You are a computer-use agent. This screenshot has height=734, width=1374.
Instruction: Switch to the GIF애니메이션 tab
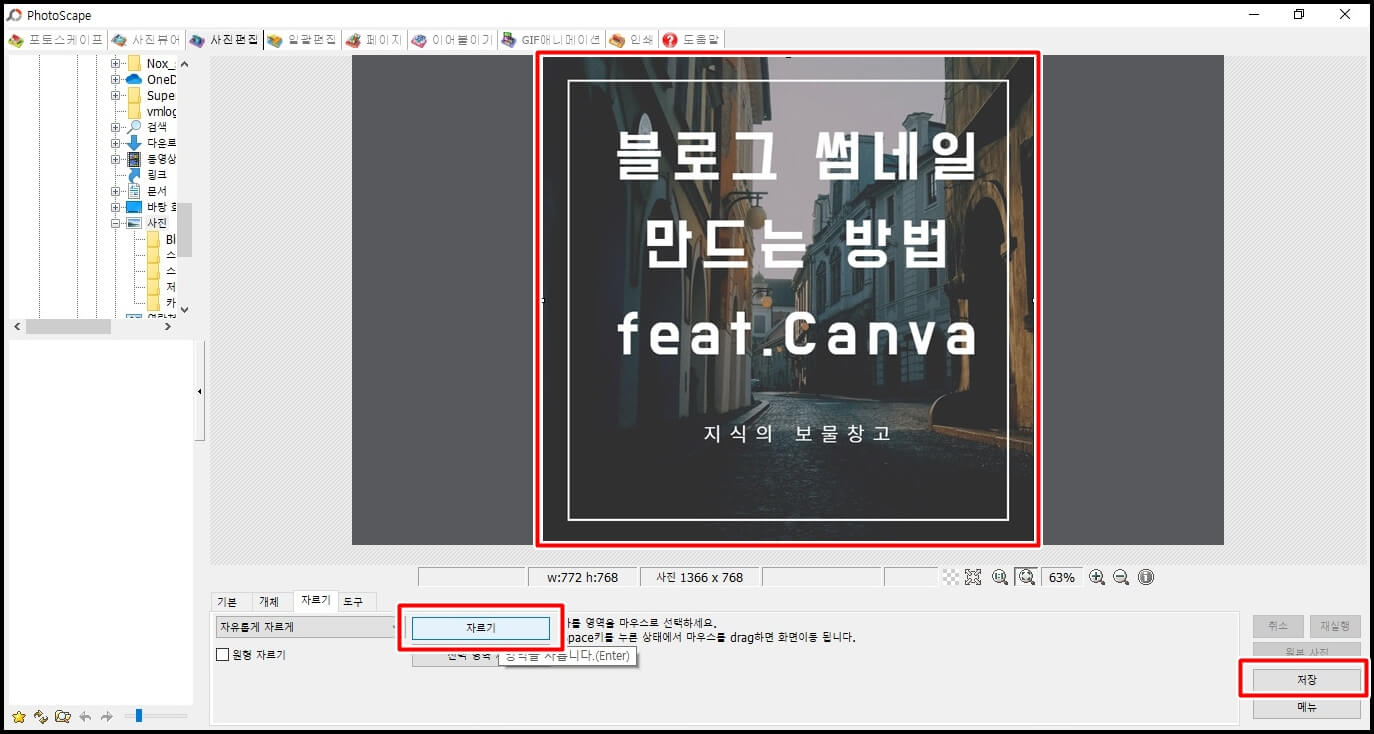(550, 40)
